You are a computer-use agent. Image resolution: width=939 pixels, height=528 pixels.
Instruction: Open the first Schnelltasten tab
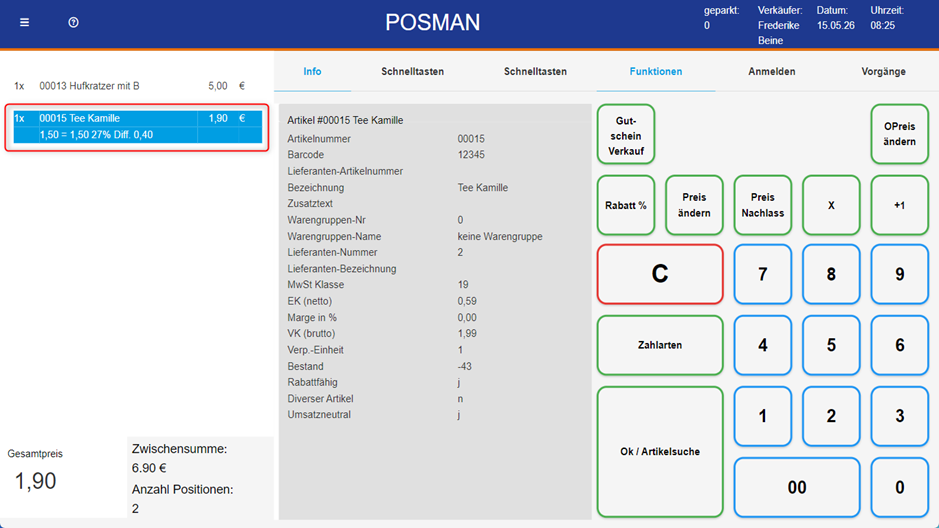click(413, 71)
